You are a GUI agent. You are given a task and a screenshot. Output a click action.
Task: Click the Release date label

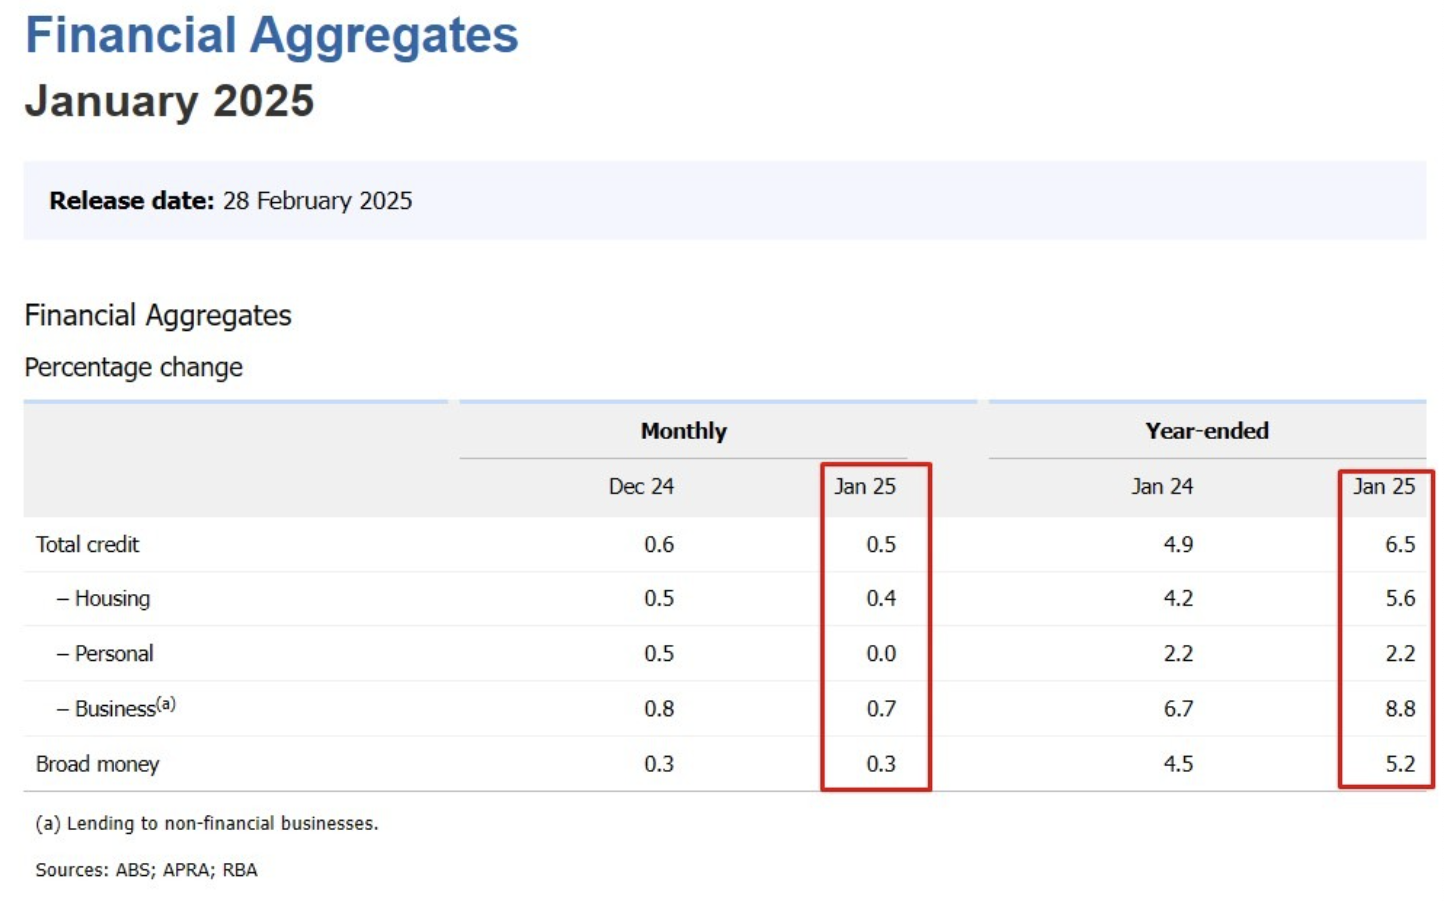point(132,200)
